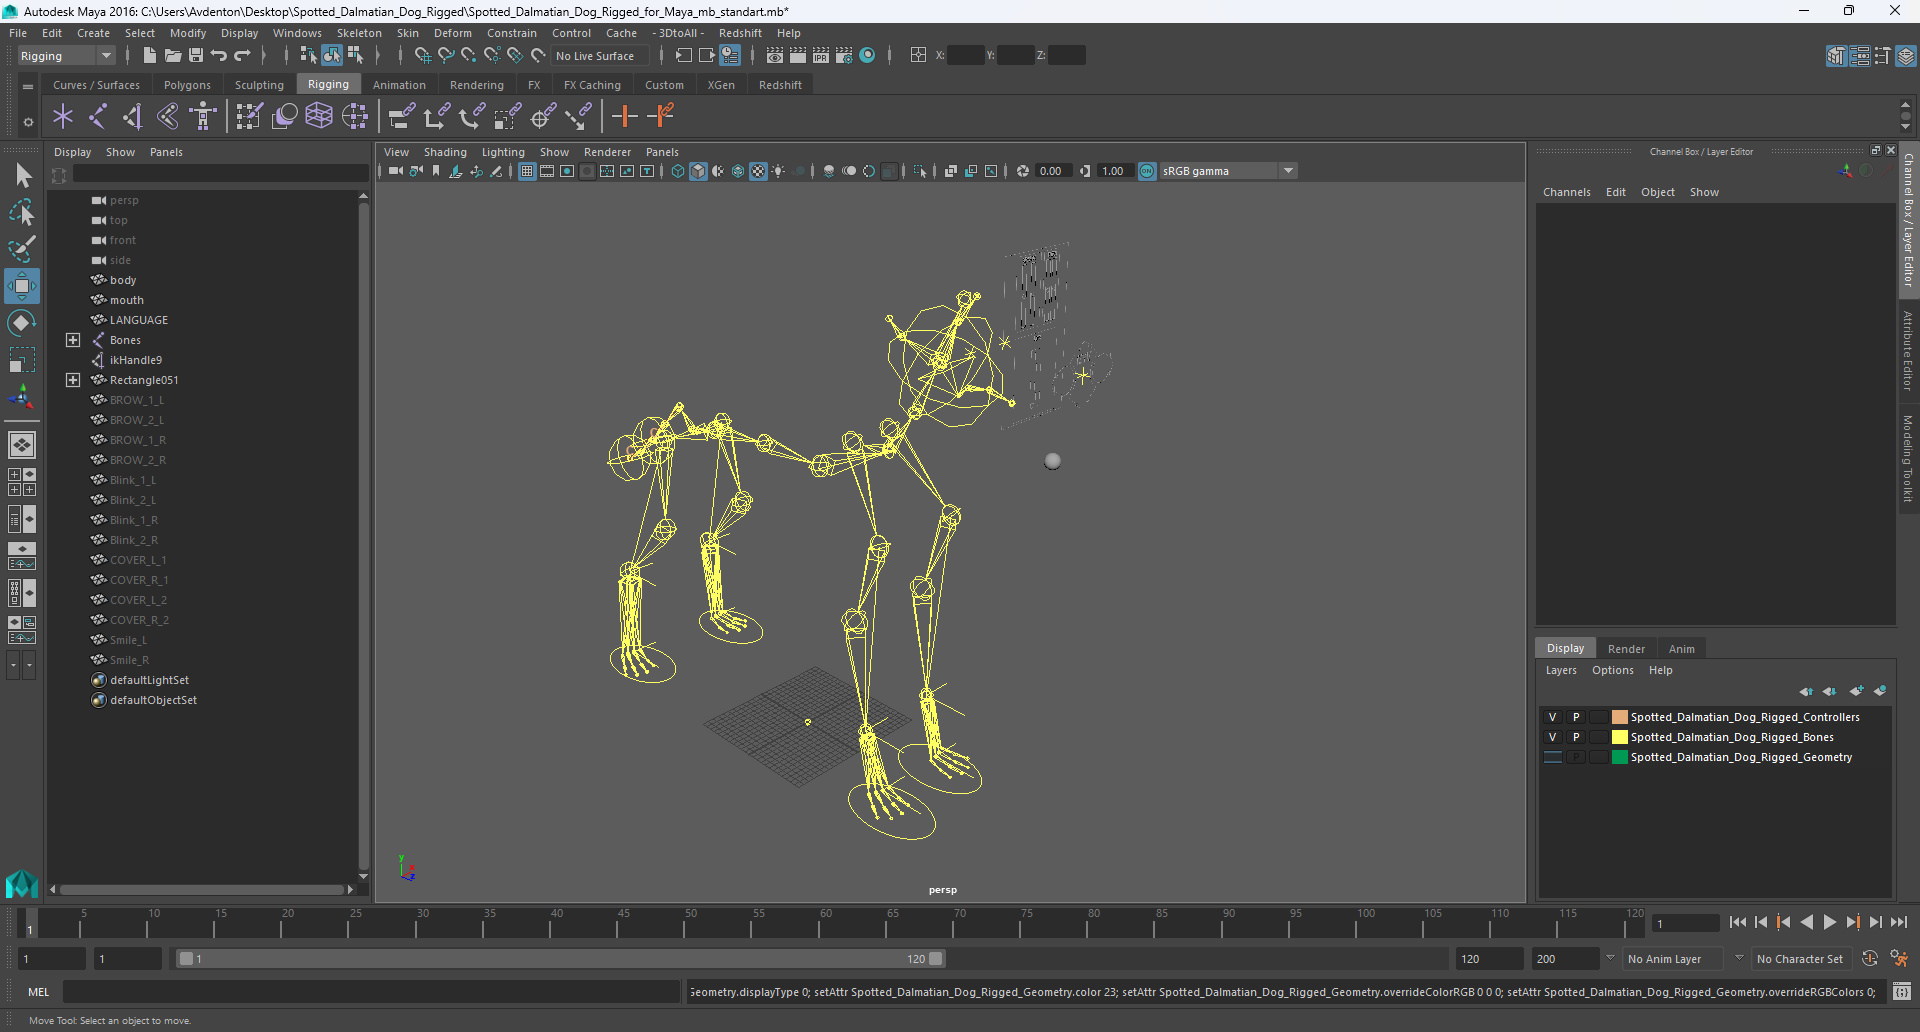The width and height of the screenshot is (1920, 1032).
Task: Pick the Paint Selection tool
Action: (22, 248)
